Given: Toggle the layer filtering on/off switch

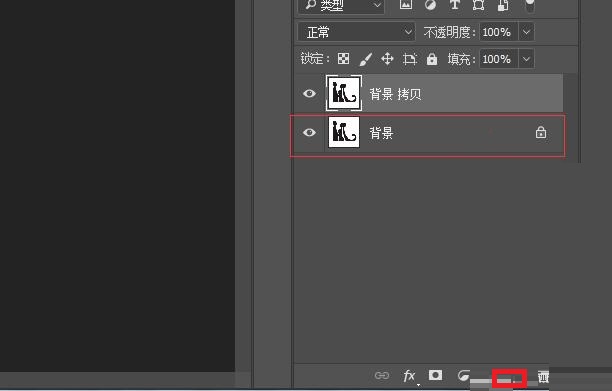Looking at the screenshot, I should [x=529, y=5].
